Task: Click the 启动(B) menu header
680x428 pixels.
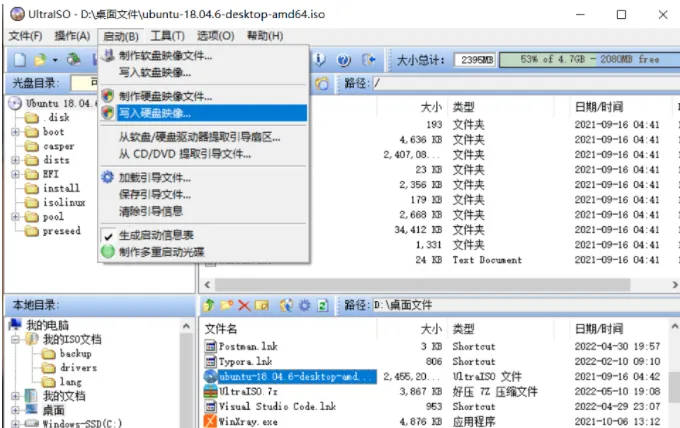Action: click(x=121, y=36)
